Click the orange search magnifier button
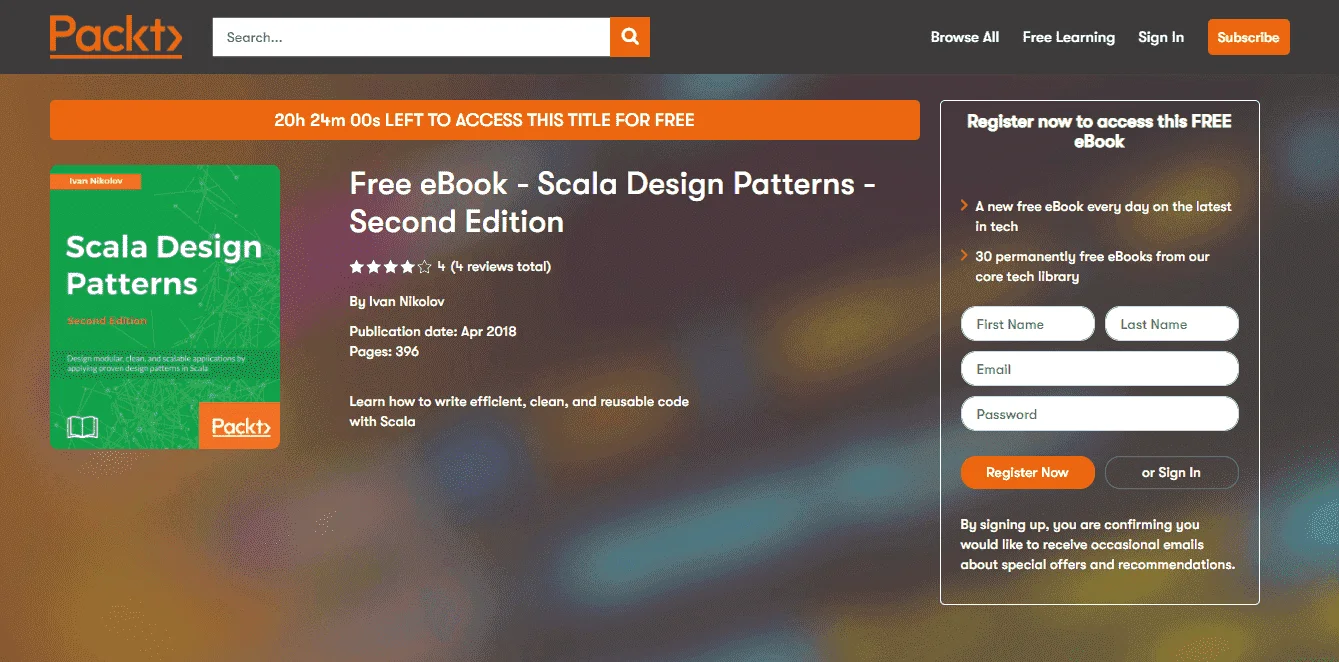 pos(630,37)
